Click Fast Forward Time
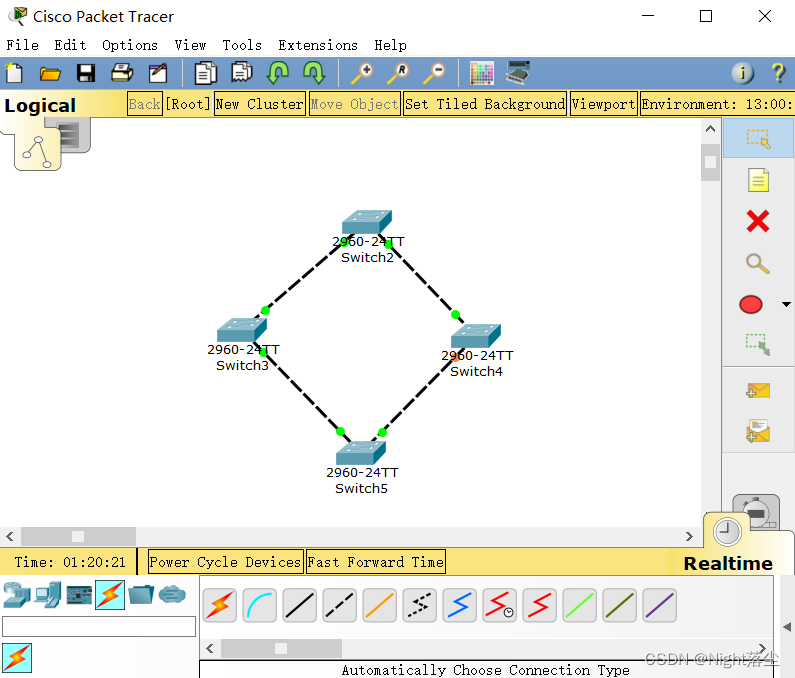The height and width of the screenshot is (678, 795). [x=376, y=562]
